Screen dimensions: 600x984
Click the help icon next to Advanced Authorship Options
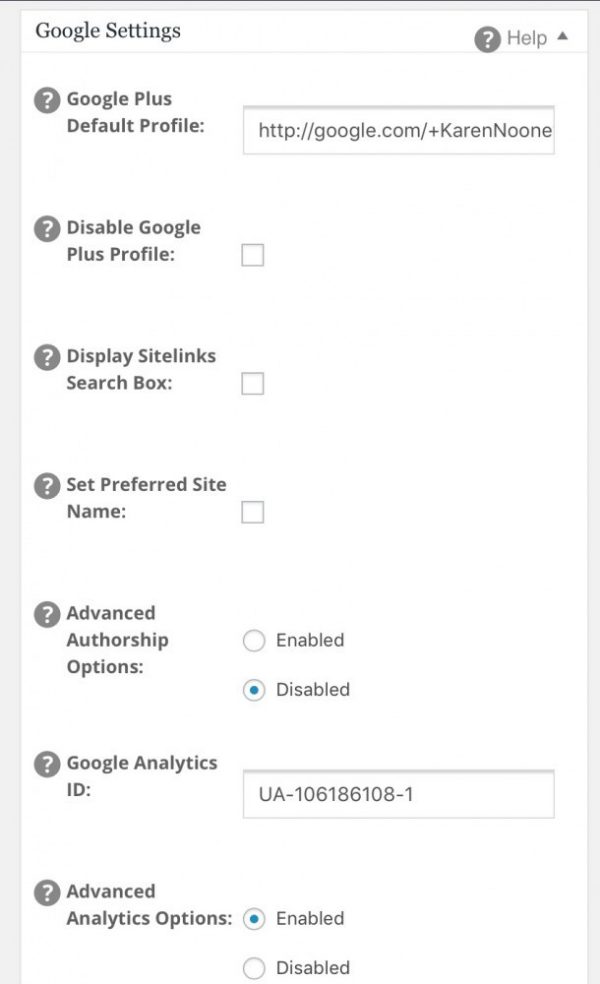pyautogui.click(x=46, y=614)
